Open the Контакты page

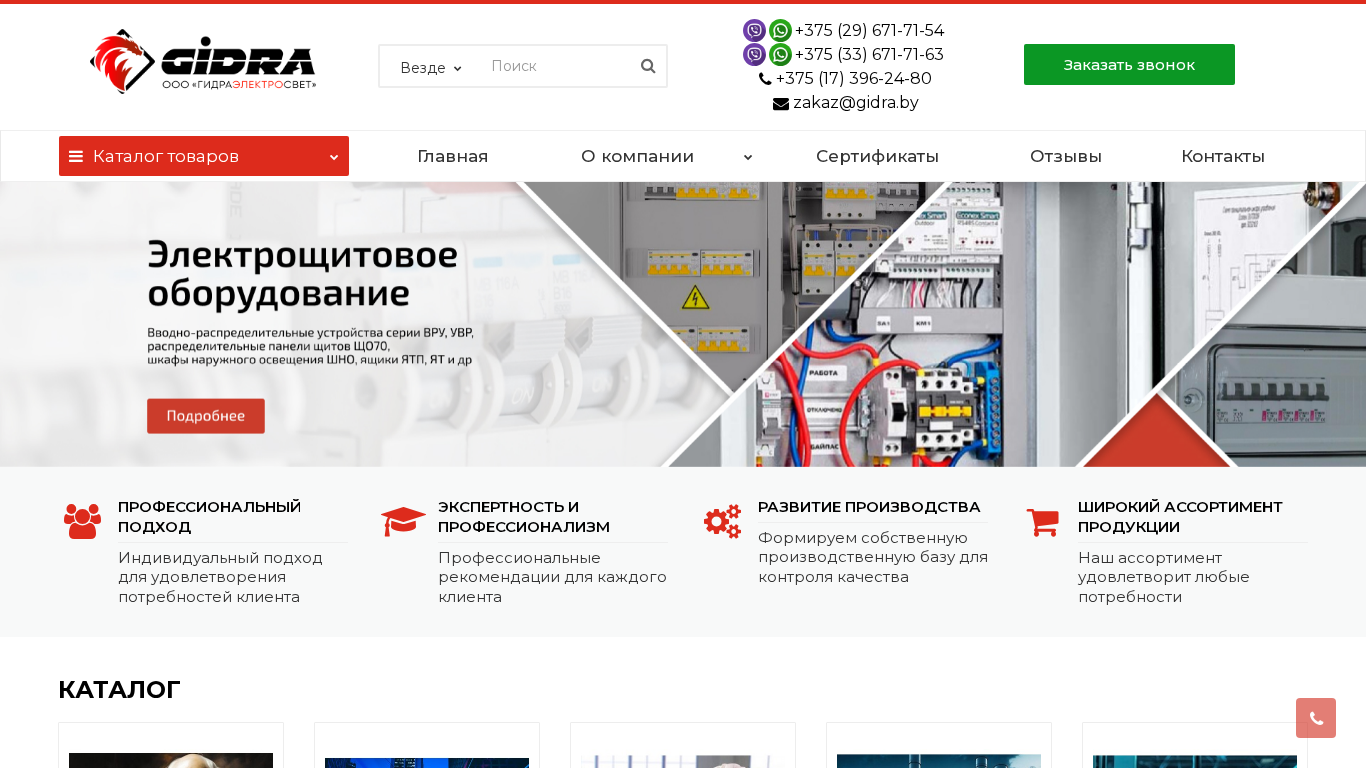tap(1223, 156)
